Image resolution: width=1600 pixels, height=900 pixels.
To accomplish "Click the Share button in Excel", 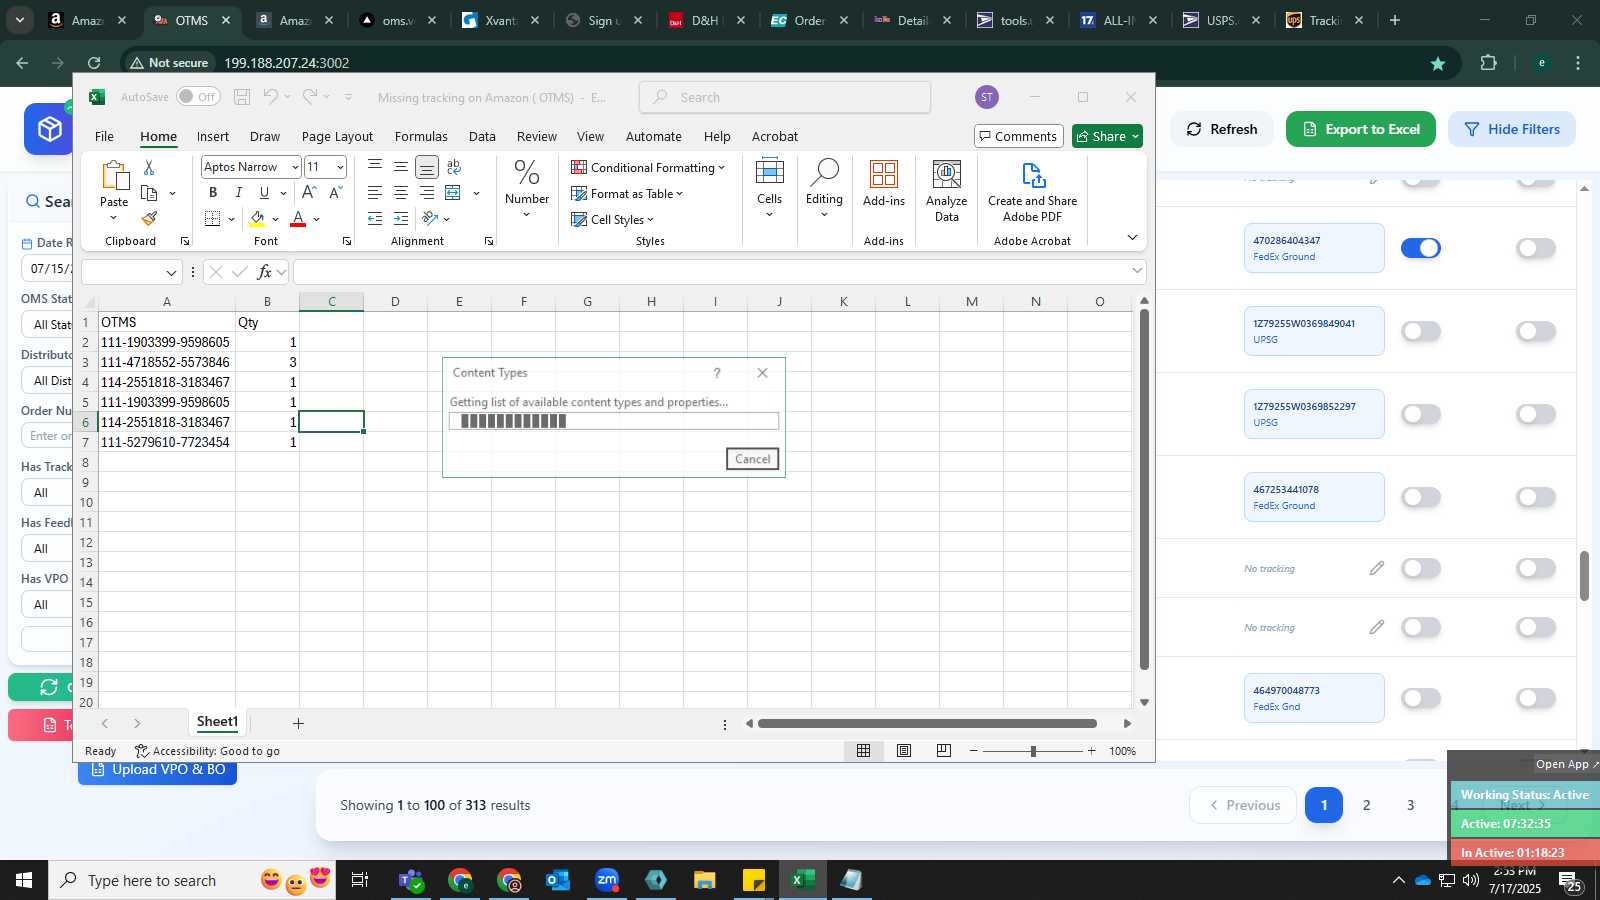I will click(x=1107, y=136).
